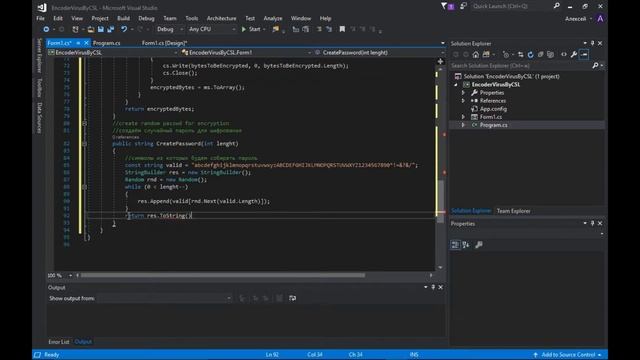Viewport: 640px width, 360px height.
Task: Click the Solution Explorer Properties wrench icon
Action: (x=574, y=55)
